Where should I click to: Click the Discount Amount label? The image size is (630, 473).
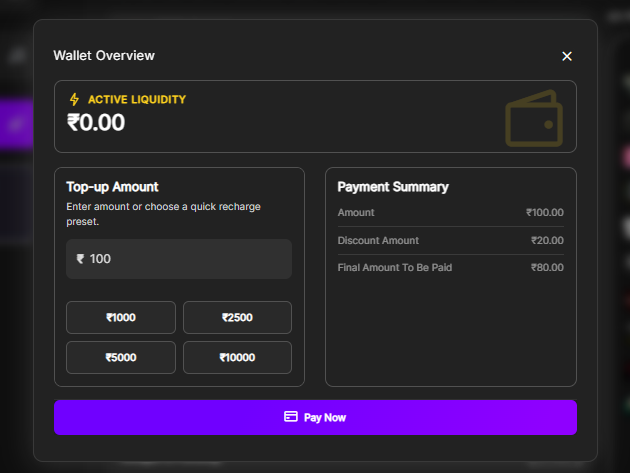(x=378, y=240)
